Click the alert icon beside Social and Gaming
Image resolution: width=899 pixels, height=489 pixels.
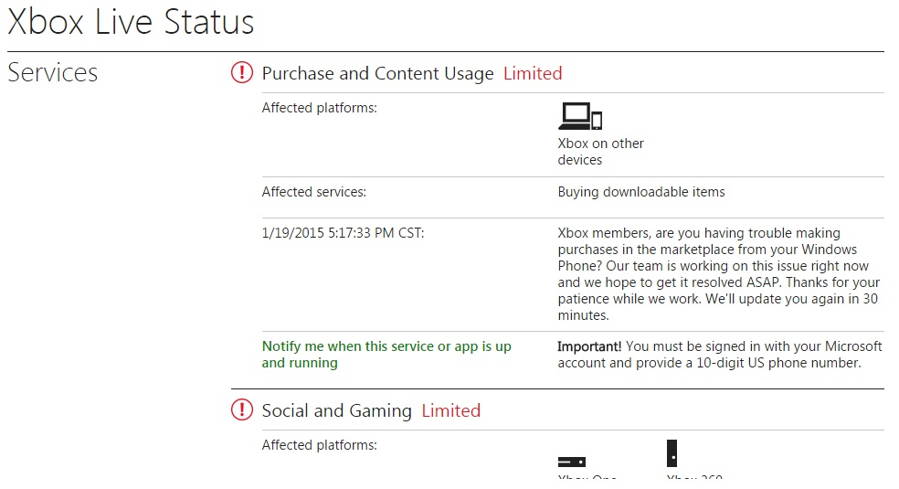(242, 410)
